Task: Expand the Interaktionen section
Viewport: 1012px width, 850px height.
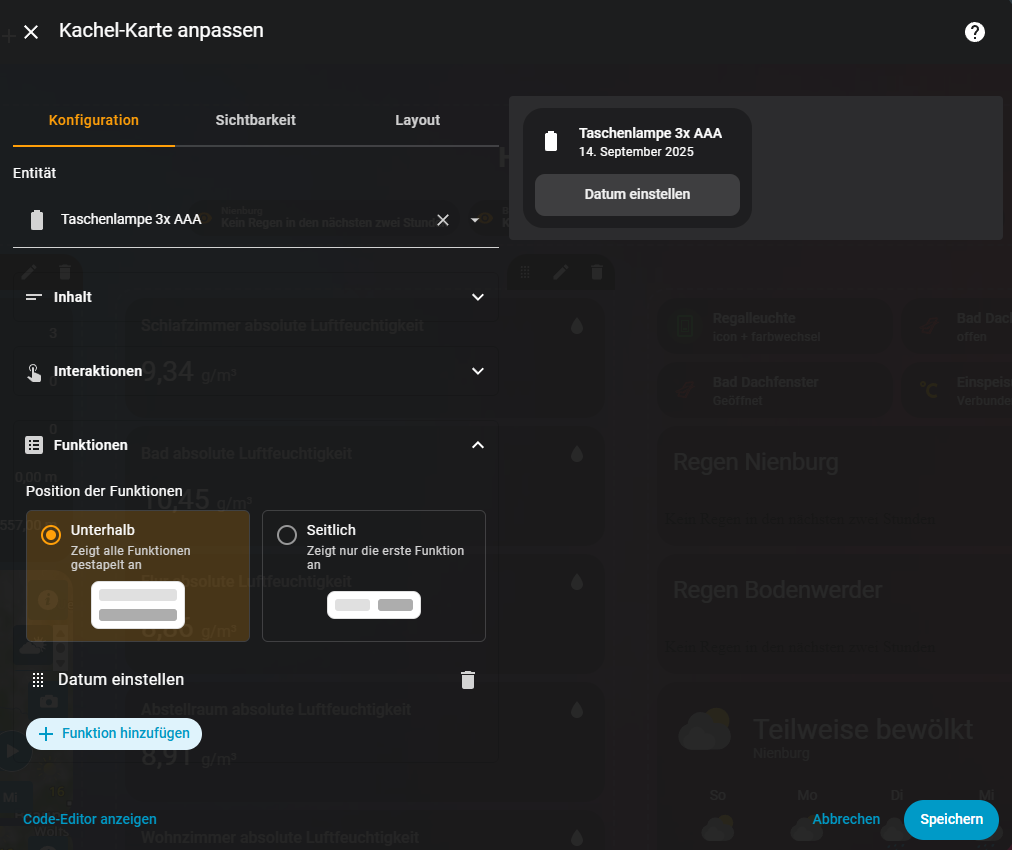Action: [477, 371]
